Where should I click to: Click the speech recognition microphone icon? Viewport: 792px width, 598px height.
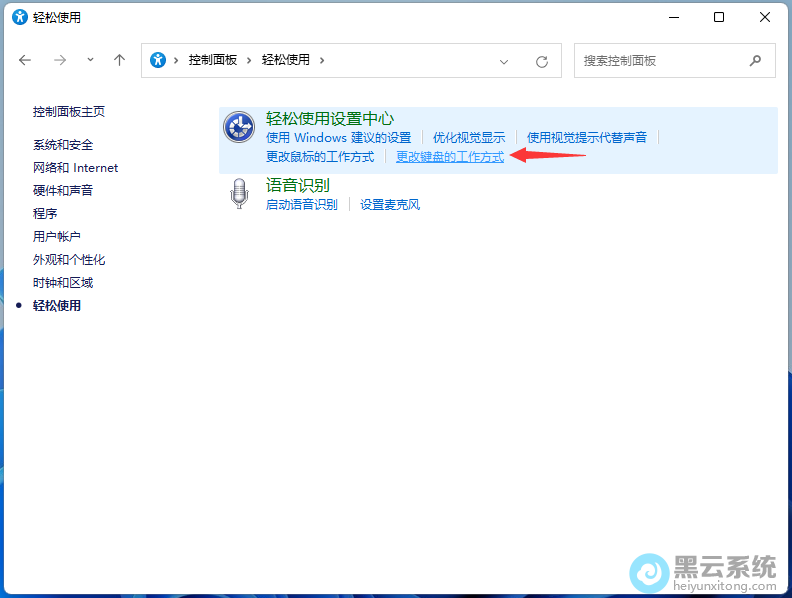(238, 194)
